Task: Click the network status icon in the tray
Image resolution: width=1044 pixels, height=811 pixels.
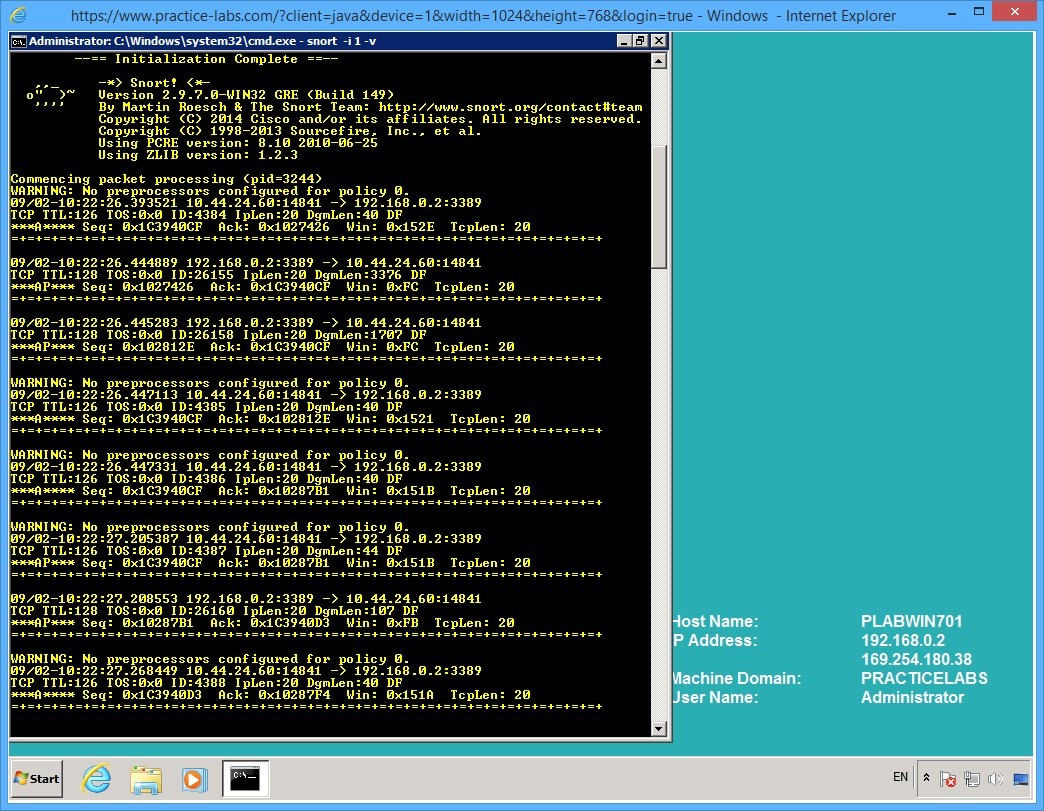Action: [x=971, y=779]
